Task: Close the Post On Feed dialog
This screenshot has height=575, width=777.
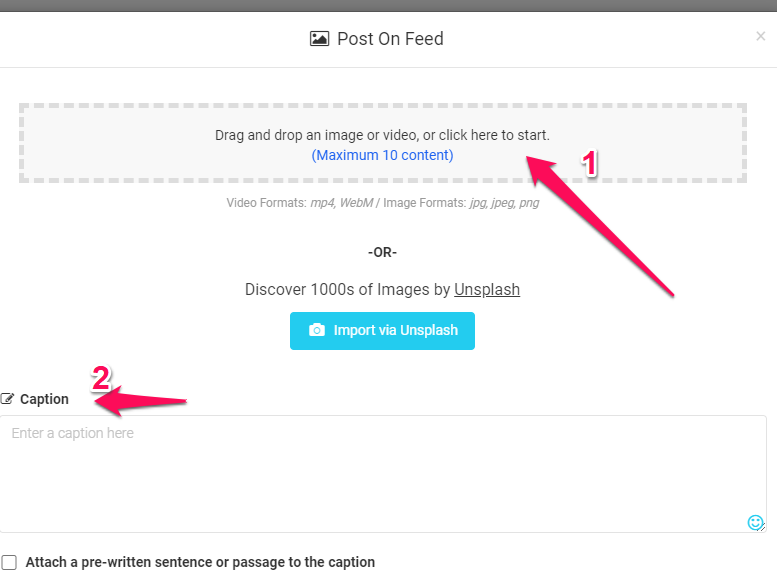Action: 761,36
